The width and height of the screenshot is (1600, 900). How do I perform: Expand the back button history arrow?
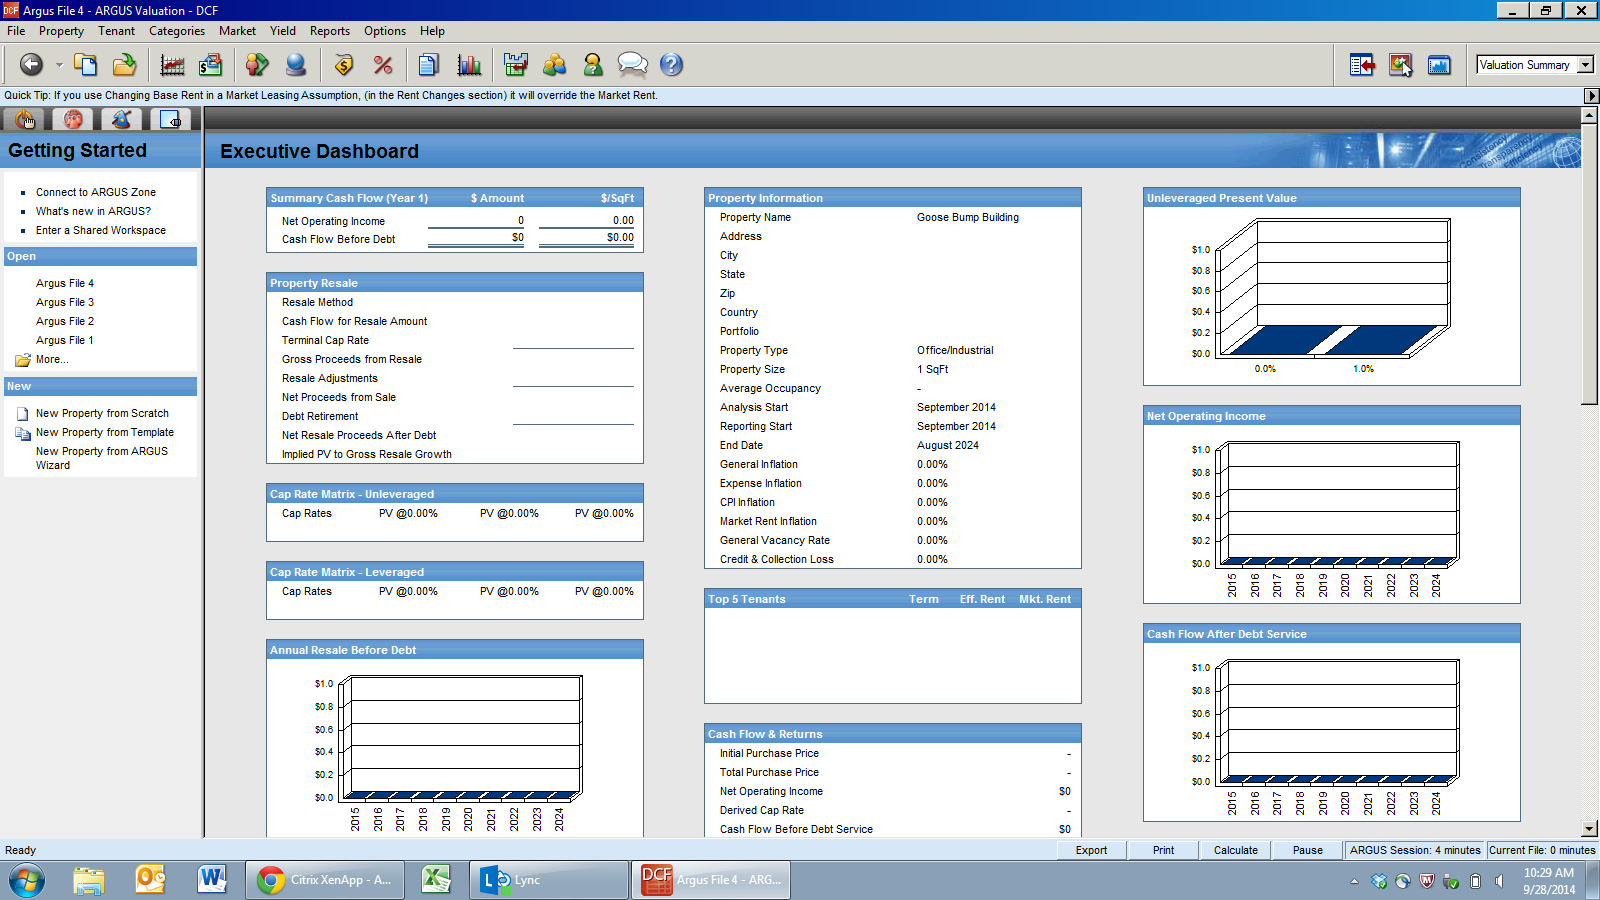59,65
